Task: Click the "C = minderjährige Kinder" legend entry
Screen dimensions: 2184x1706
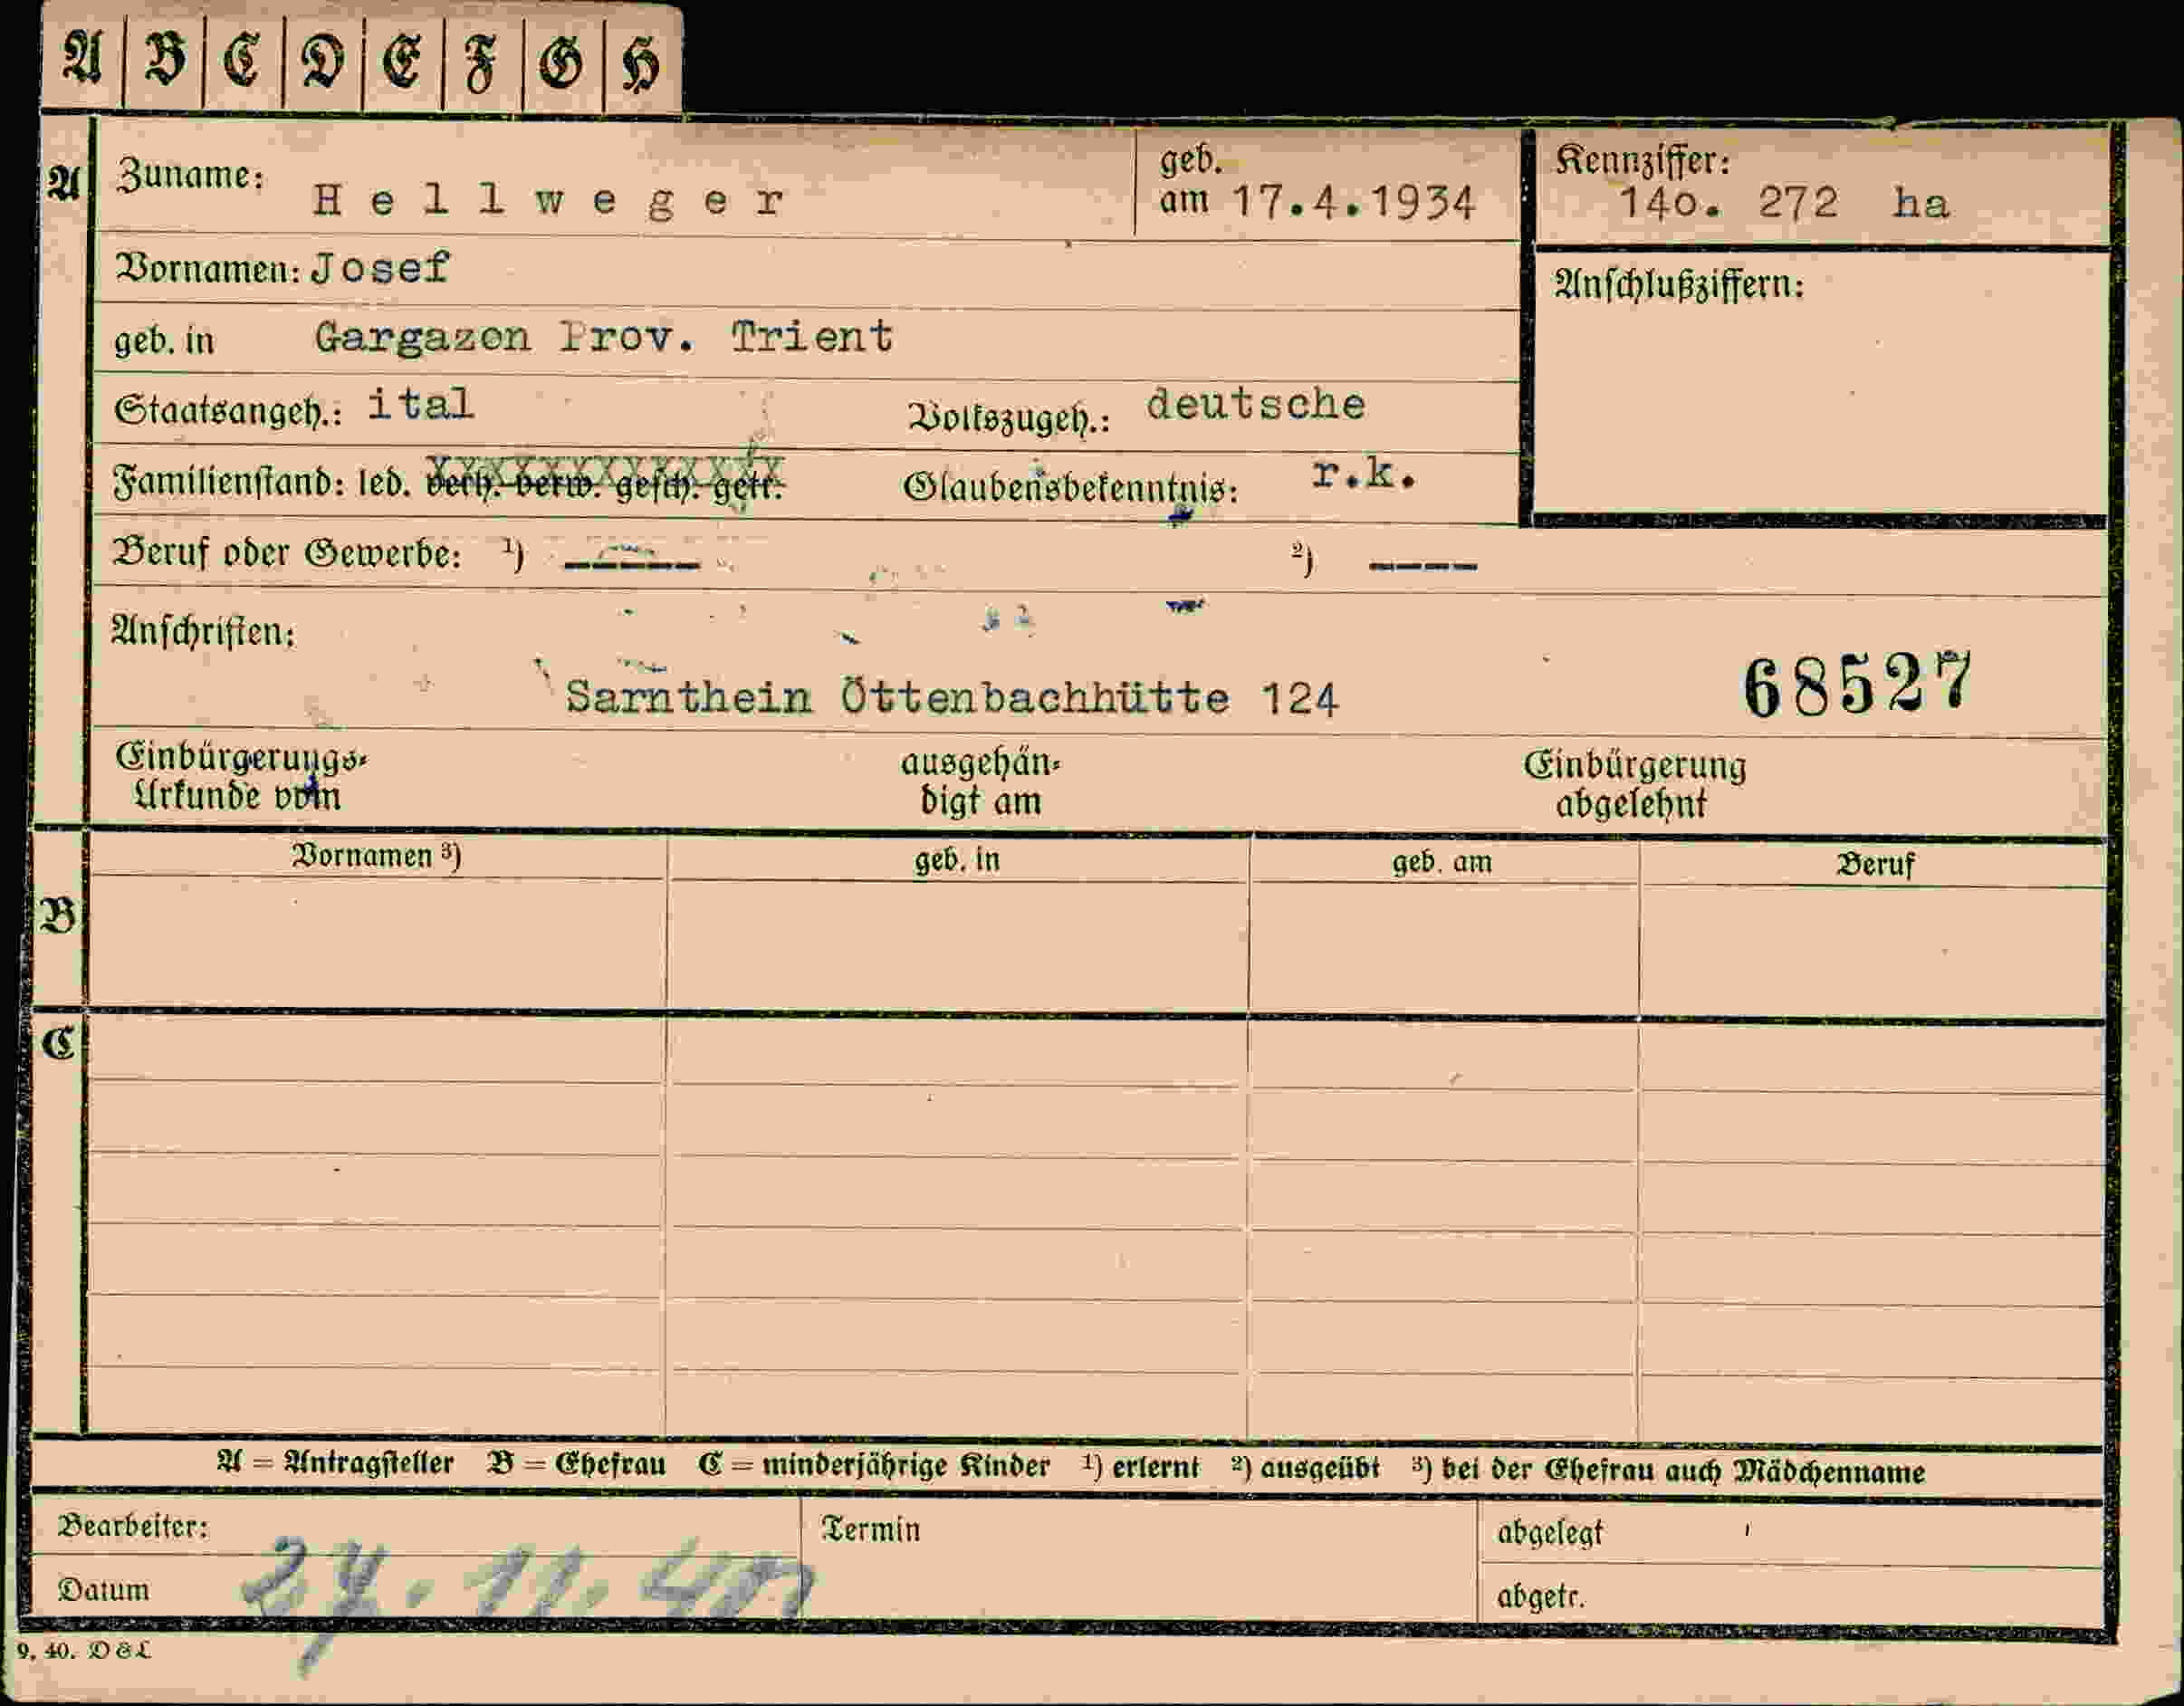Action: (875, 1465)
